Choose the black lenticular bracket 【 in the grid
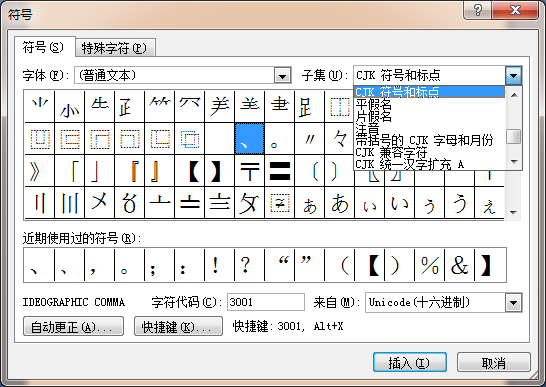Viewport: 546px width, 387px height. 189,171
